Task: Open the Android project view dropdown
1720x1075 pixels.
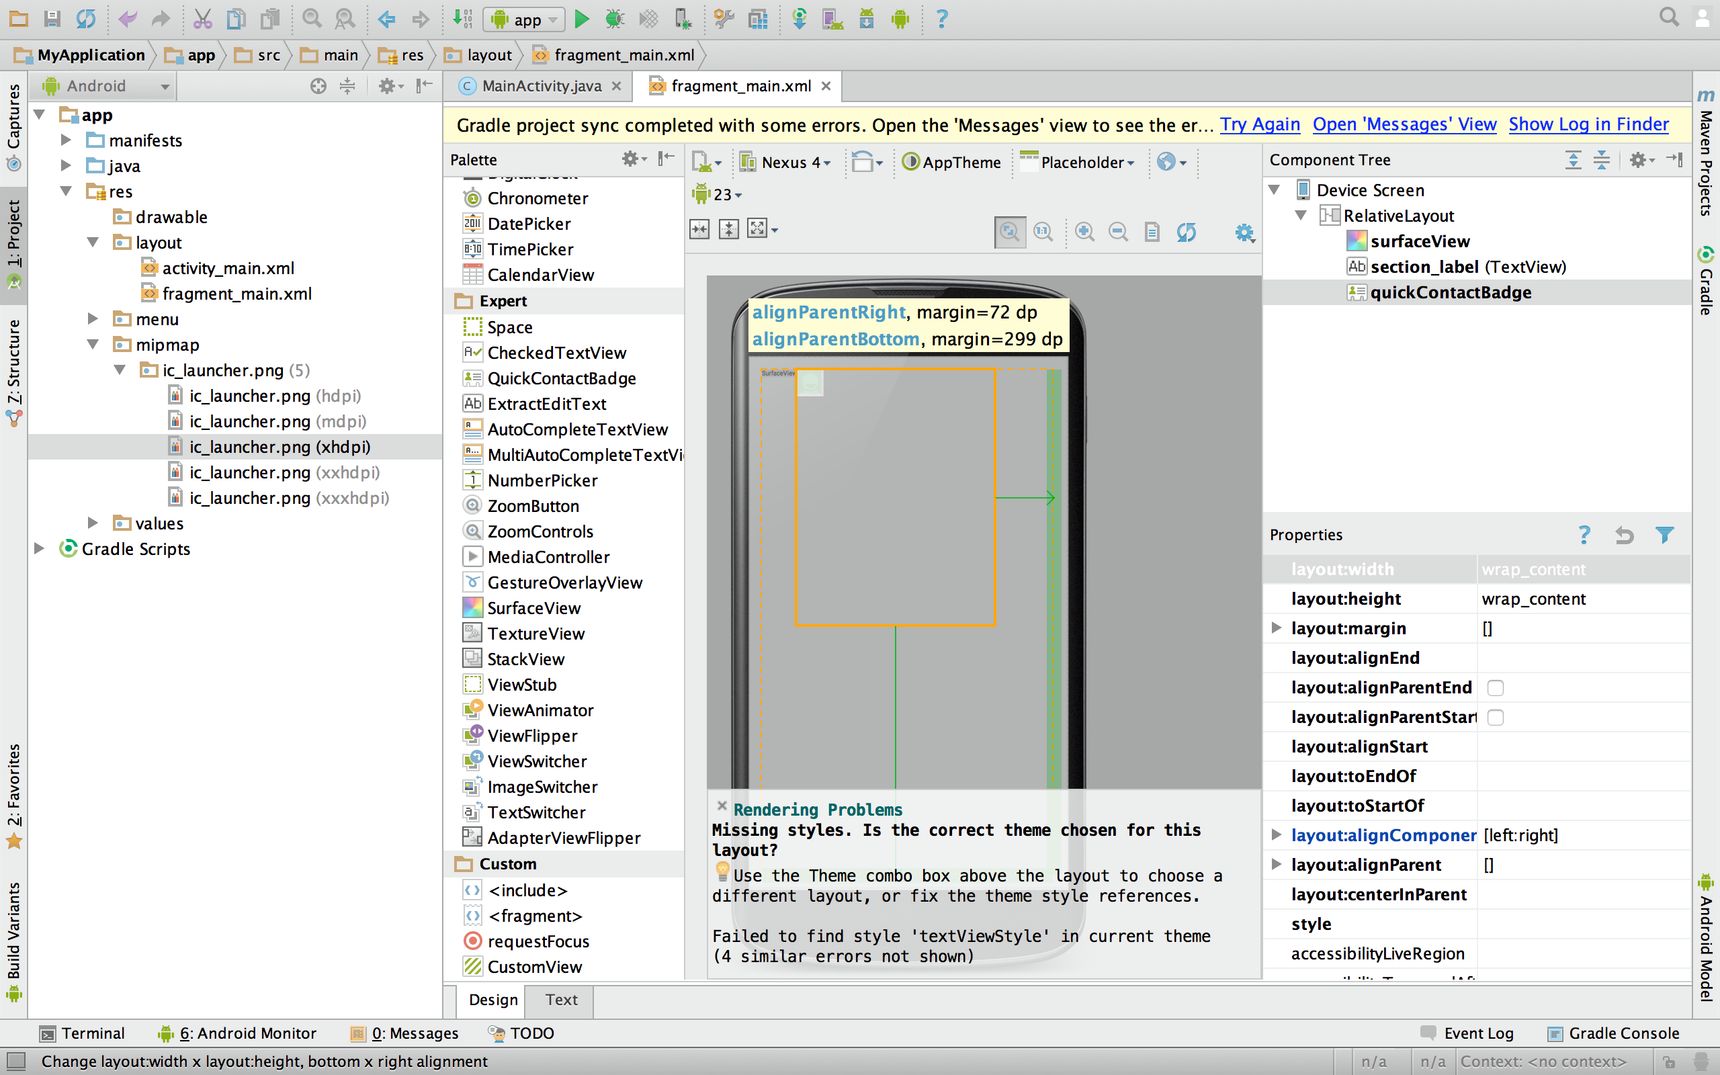Action: tap(105, 86)
